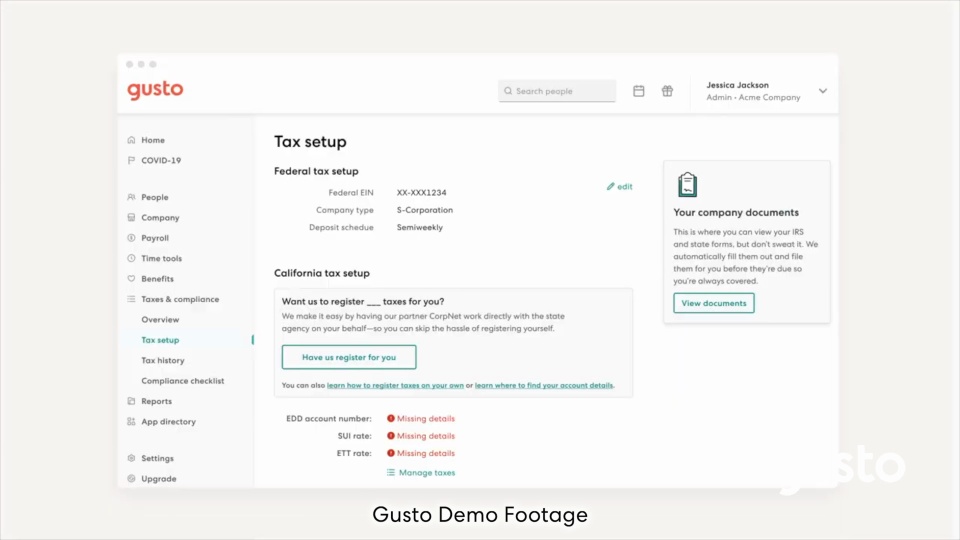This screenshot has height=540, width=960.
Task: Open the Compliance checklist item
Action: click(182, 381)
